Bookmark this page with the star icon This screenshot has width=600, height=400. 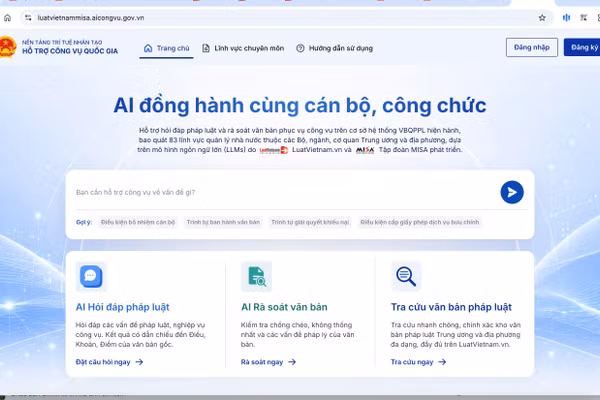(x=542, y=18)
